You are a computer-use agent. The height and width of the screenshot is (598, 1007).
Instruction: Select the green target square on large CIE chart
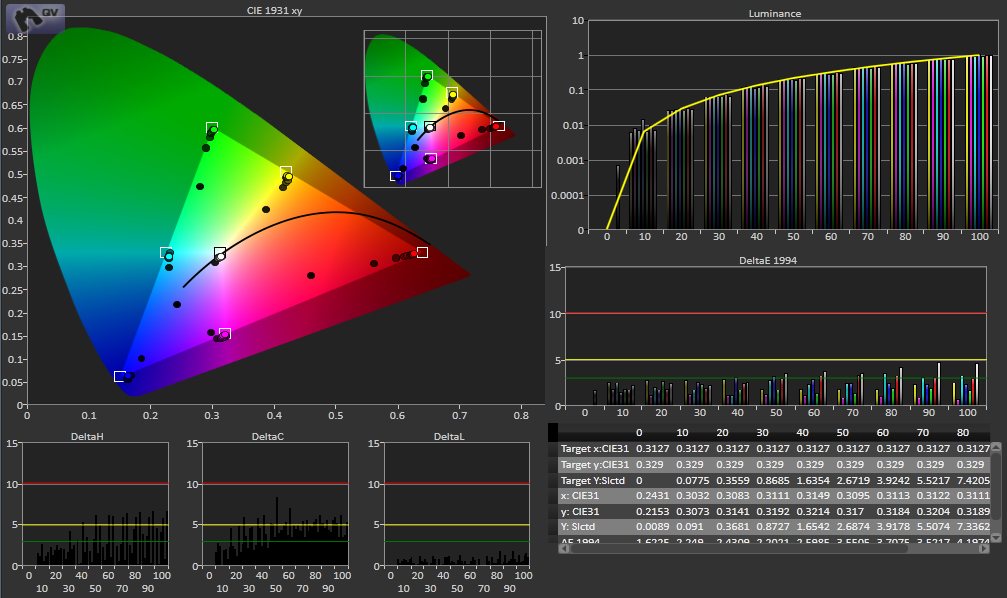212,128
